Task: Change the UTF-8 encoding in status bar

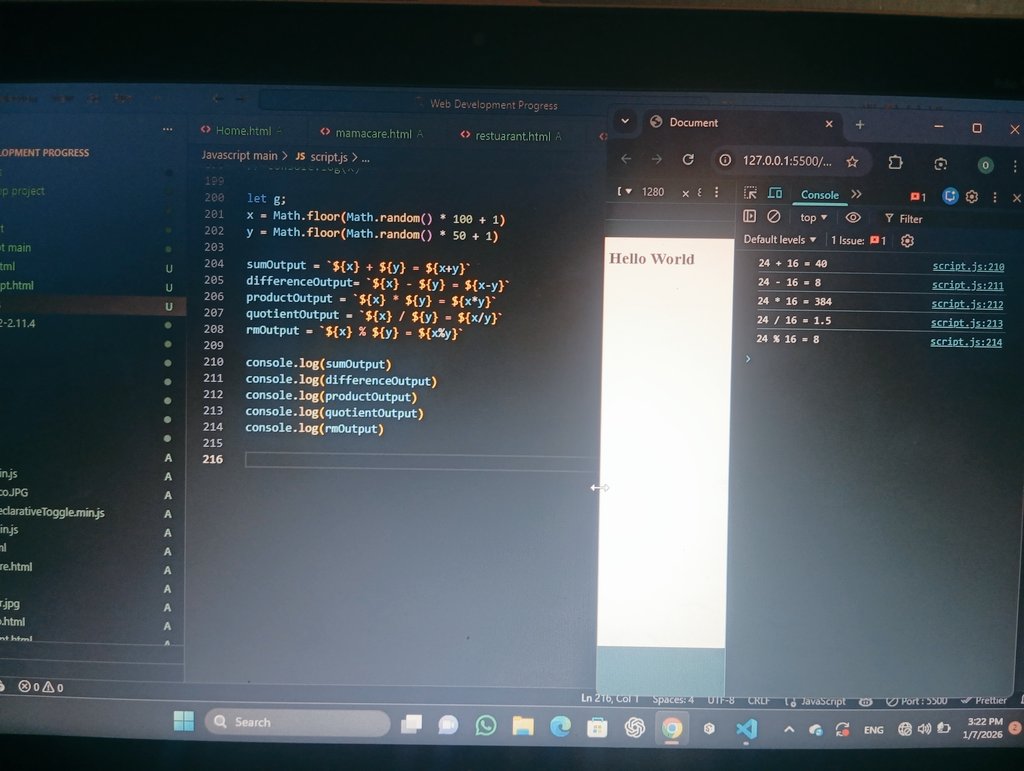Action: coord(720,700)
